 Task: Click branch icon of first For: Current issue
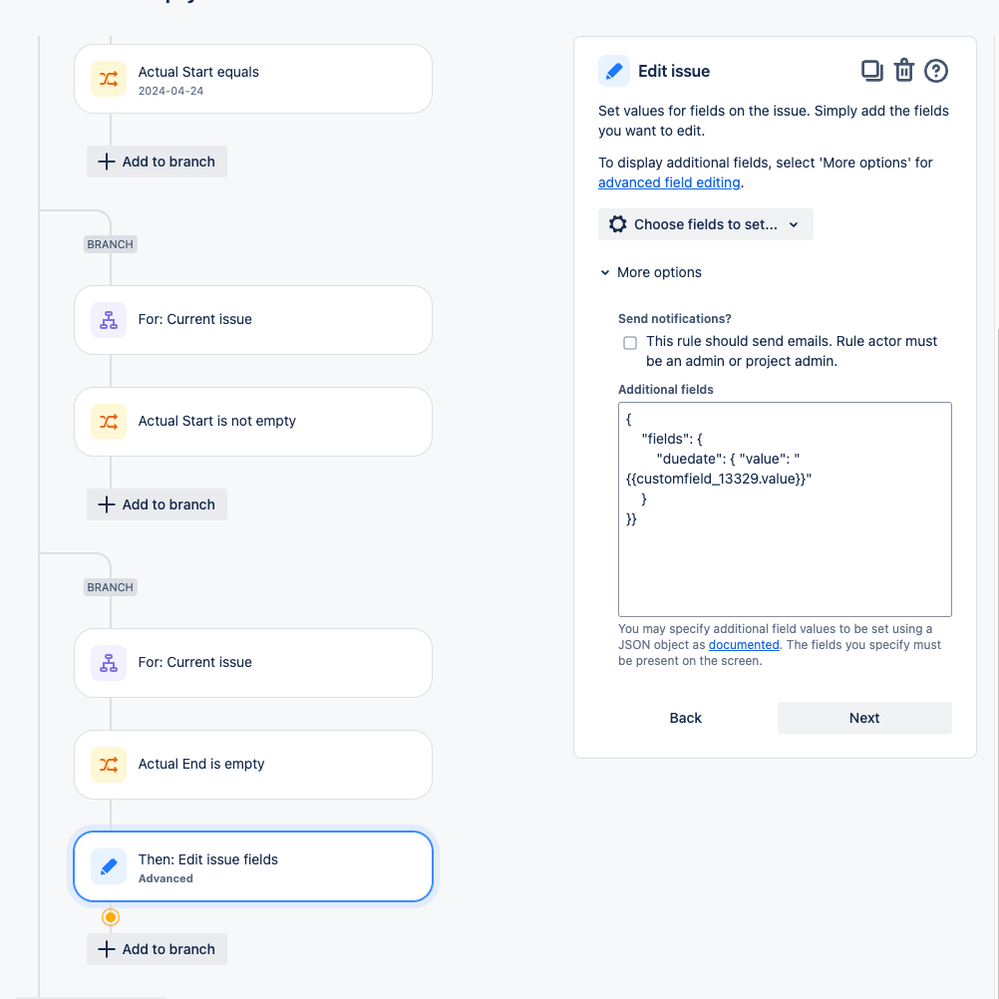pyautogui.click(x=108, y=320)
